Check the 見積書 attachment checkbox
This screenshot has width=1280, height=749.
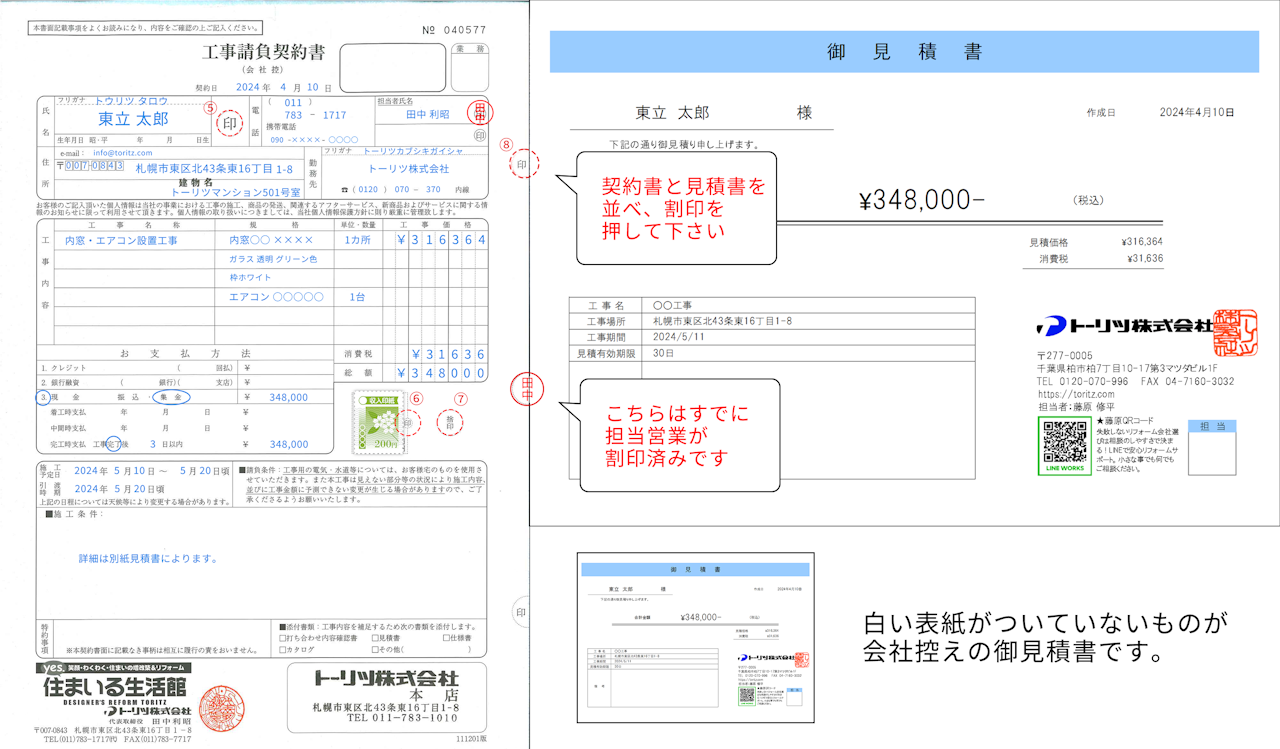tap(375, 637)
